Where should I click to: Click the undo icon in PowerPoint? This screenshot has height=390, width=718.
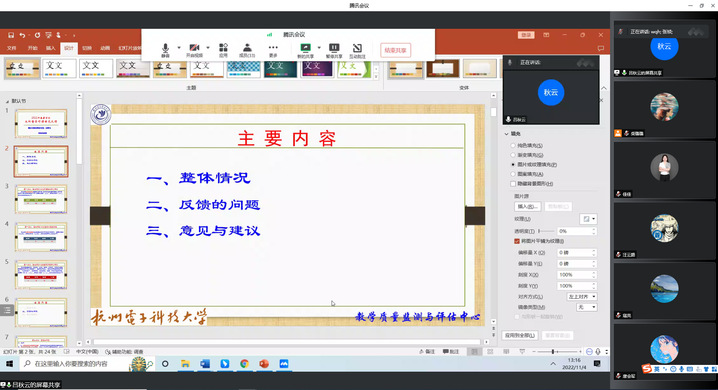[22, 35]
